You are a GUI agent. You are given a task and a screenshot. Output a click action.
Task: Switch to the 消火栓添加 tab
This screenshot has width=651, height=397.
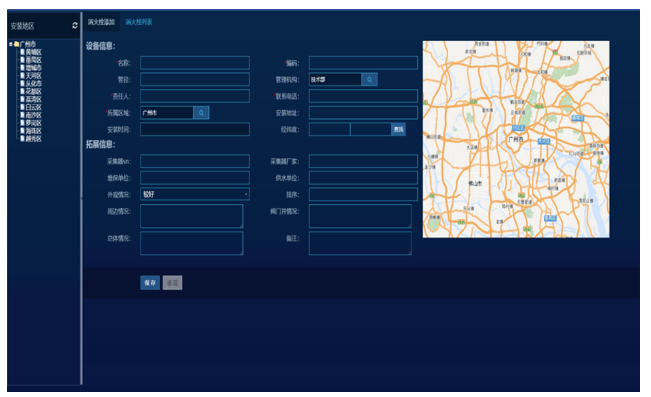click(101, 22)
